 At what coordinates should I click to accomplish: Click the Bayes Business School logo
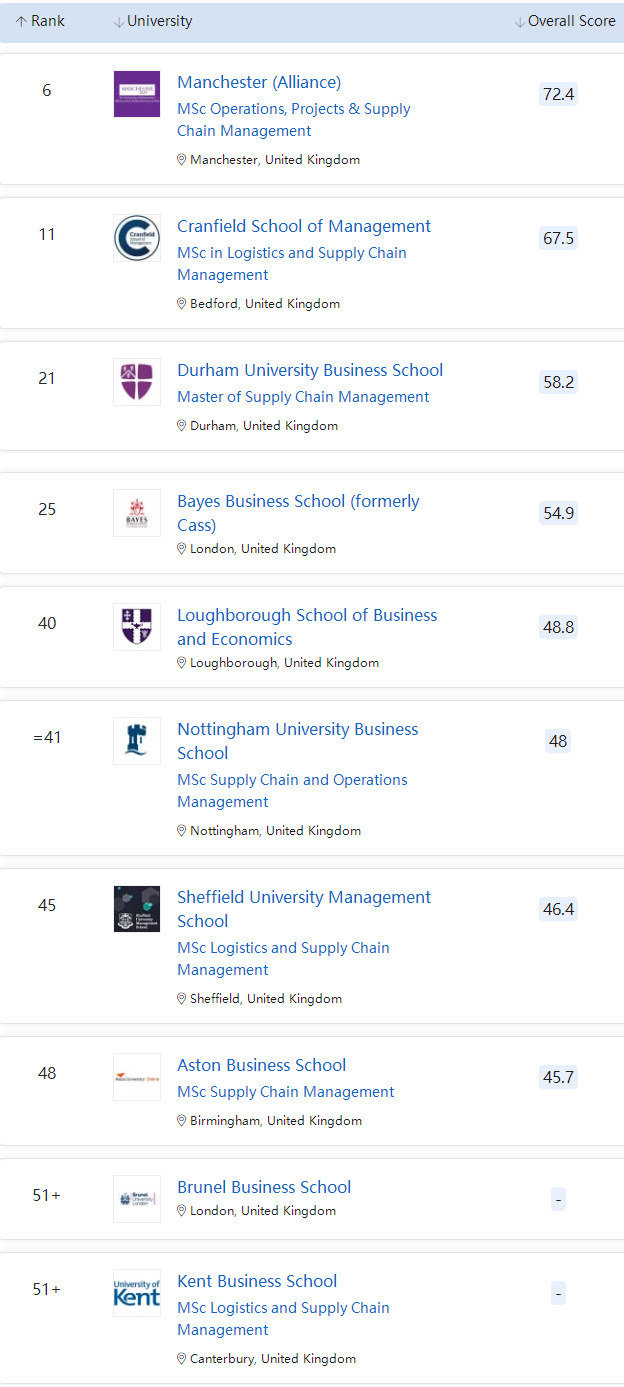(137, 513)
